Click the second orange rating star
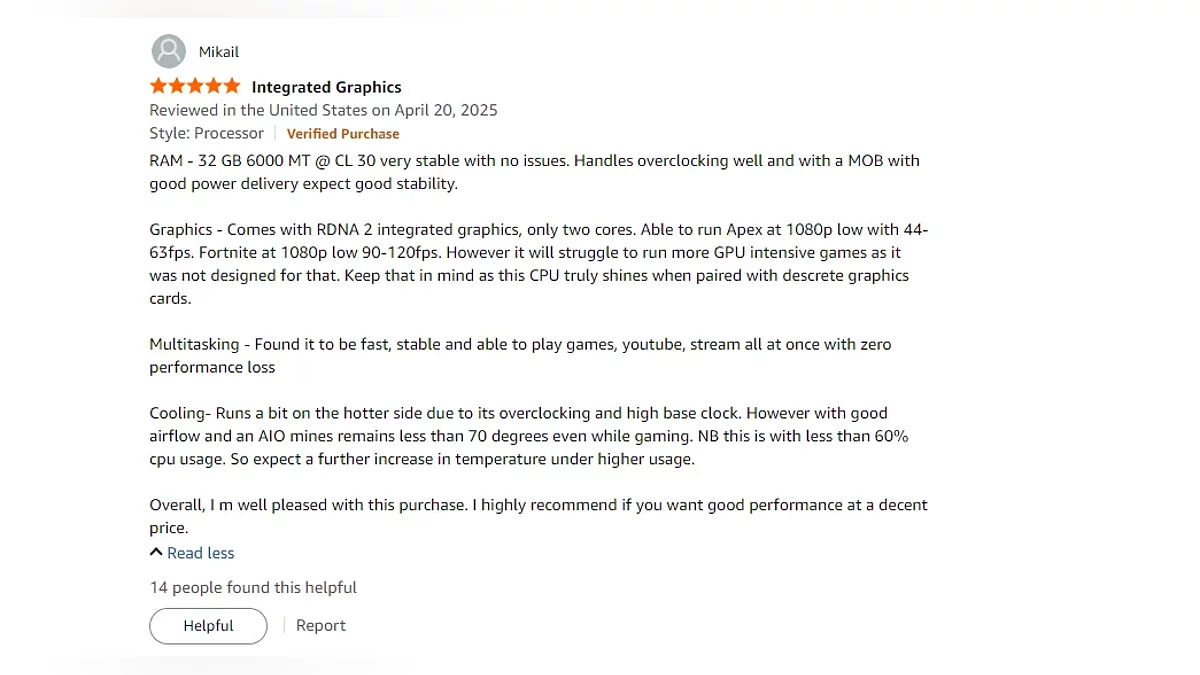This screenshot has height=675, width=1200. pos(177,86)
